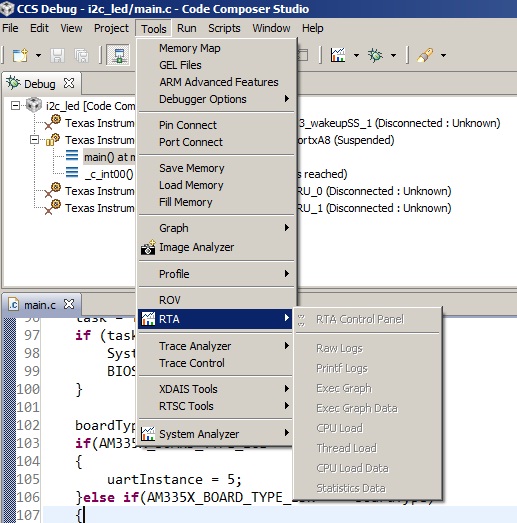The width and height of the screenshot is (517, 523).
Task: Click Printf Logs submenu item
Action: click(x=368, y=369)
